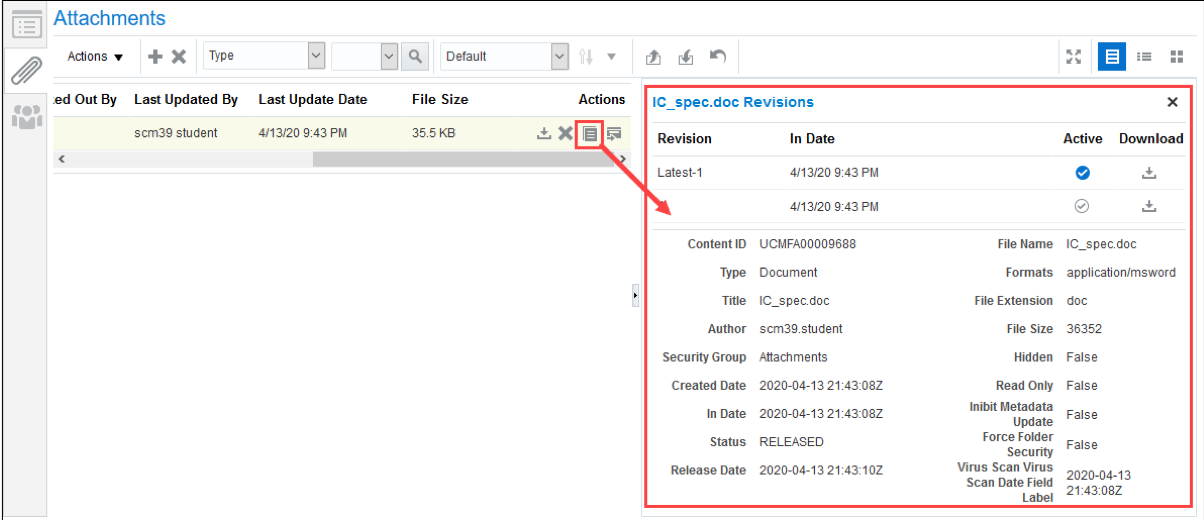Click the File Name value 'IC_spec.doc'
Viewport: 1204px width, 520px height.
point(1101,244)
